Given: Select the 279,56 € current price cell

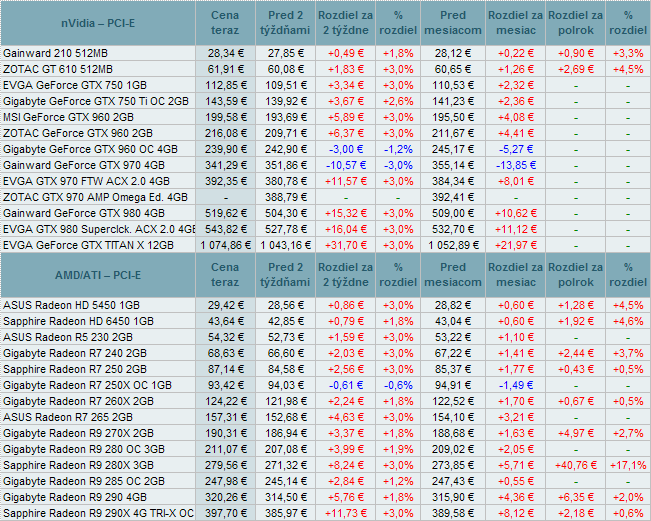Looking at the screenshot, I should [225, 465].
